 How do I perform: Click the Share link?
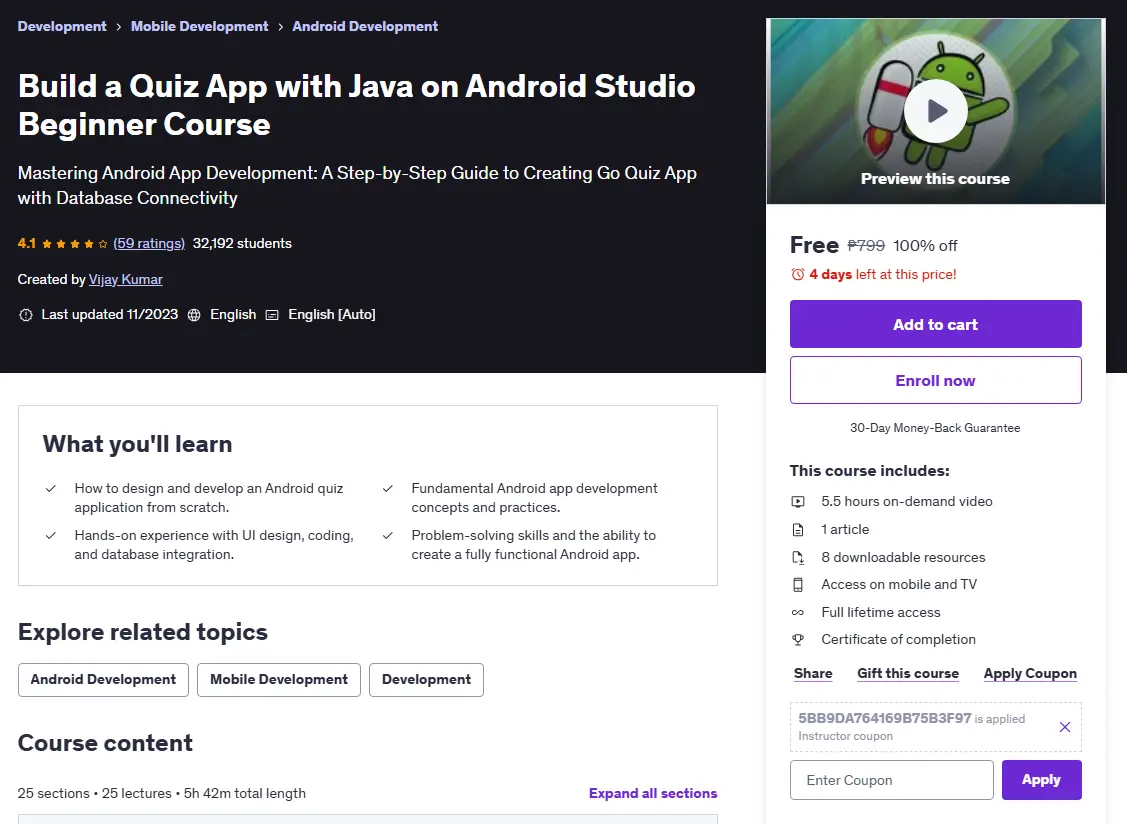point(813,674)
